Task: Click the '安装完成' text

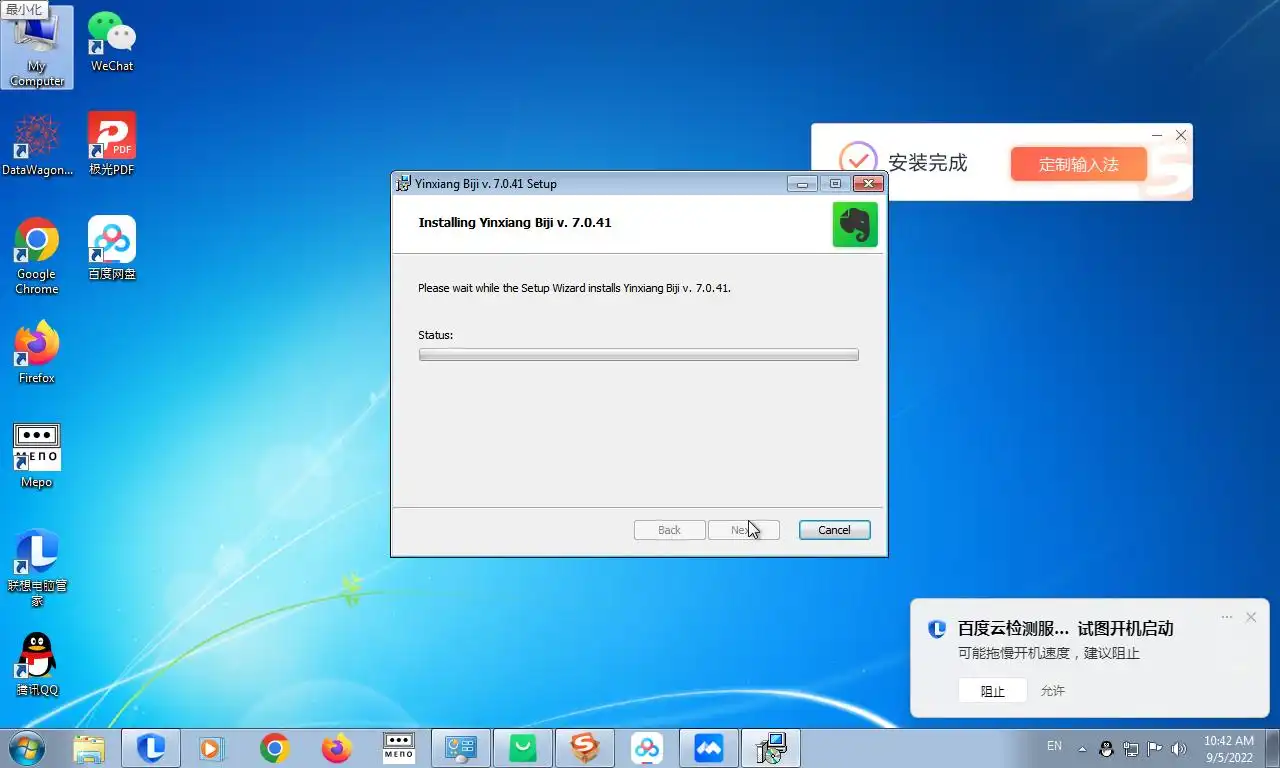Action: coord(928,163)
